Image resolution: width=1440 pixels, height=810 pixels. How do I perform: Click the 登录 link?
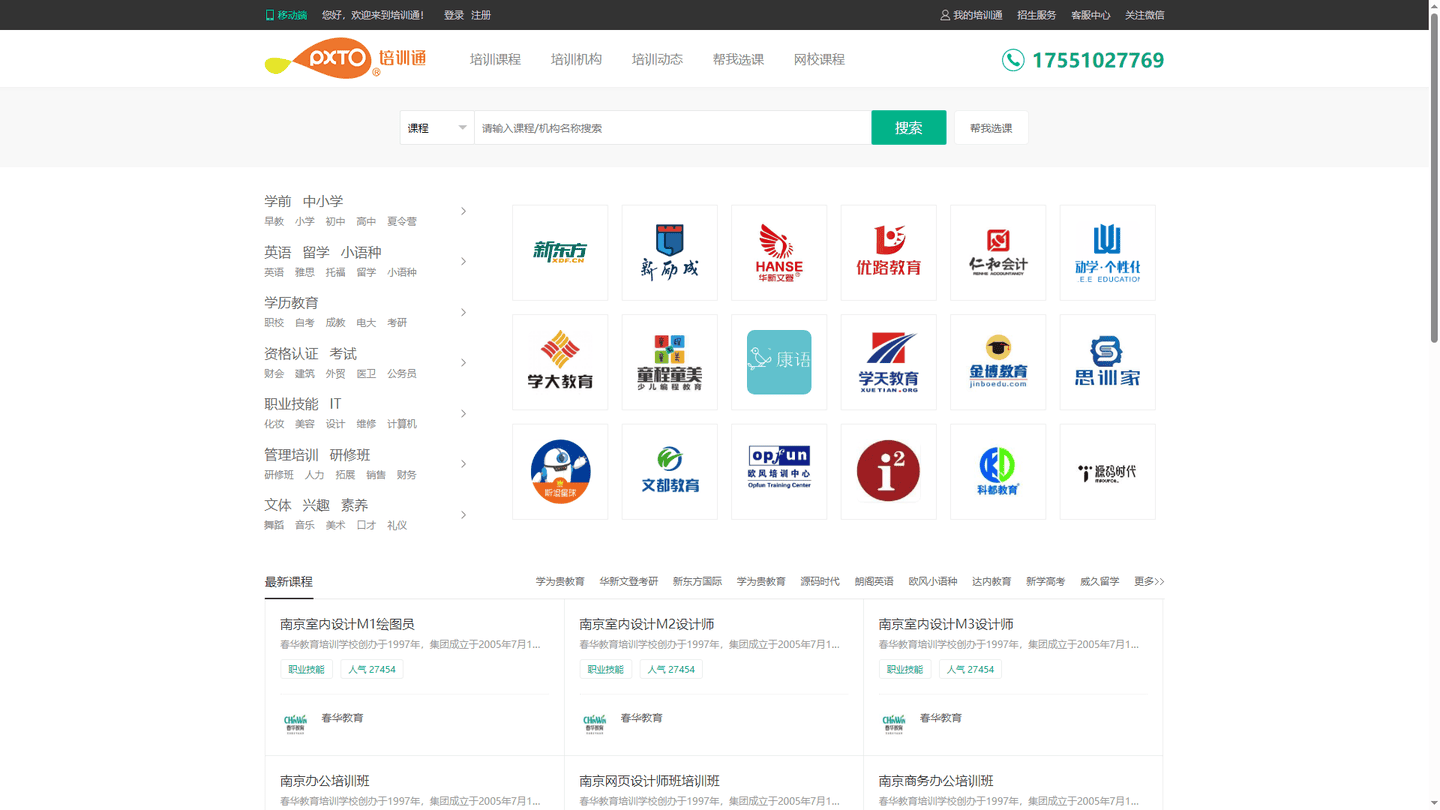tap(454, 15)
